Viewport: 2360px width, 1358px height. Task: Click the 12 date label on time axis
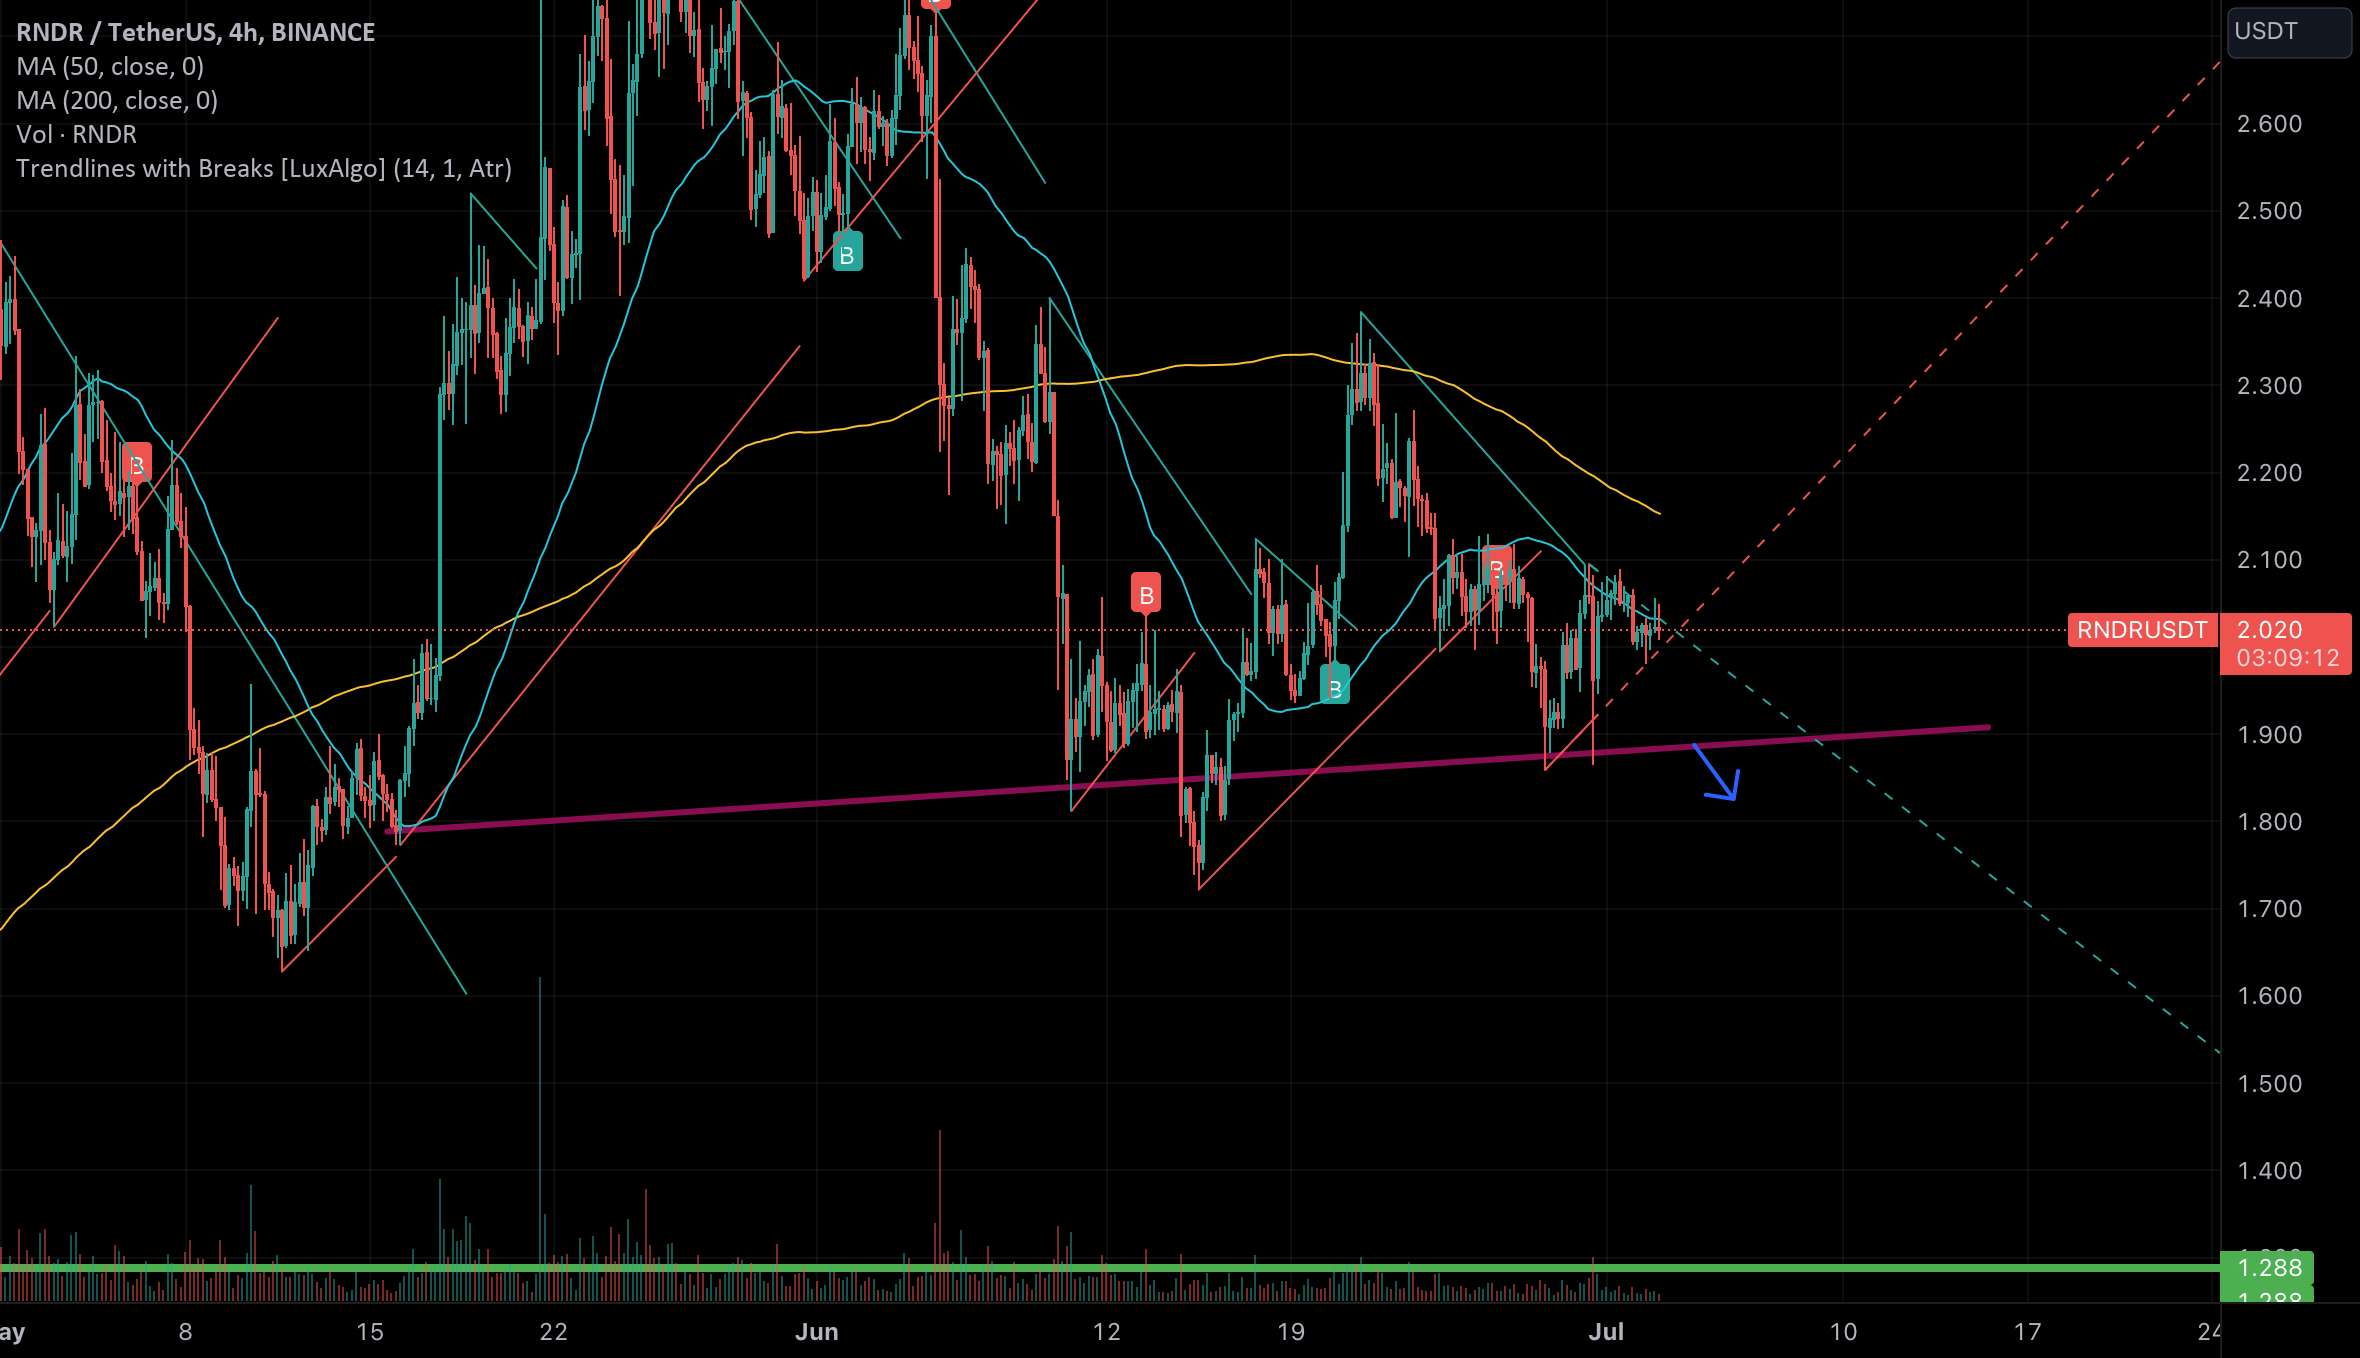tap(1107, 1332)
